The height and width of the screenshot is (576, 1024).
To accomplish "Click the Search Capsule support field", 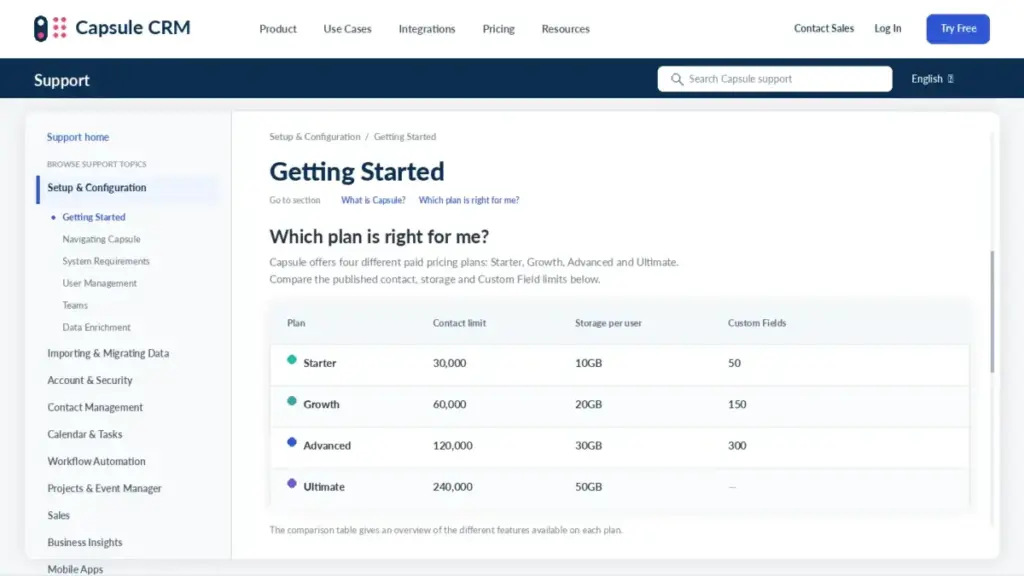I will (x=775, y=79).
